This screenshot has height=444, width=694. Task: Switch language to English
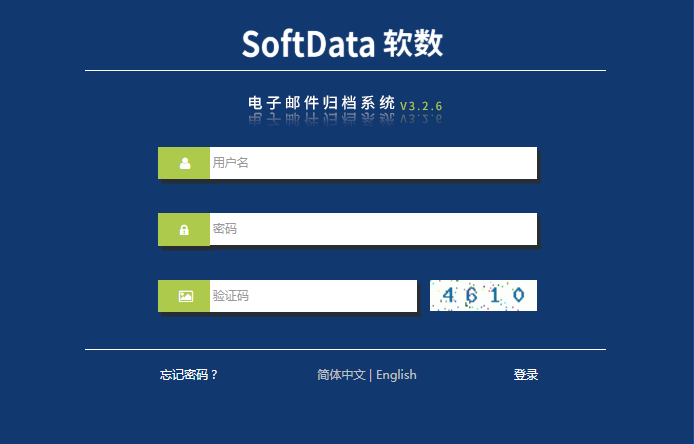[x=396, y=375]
